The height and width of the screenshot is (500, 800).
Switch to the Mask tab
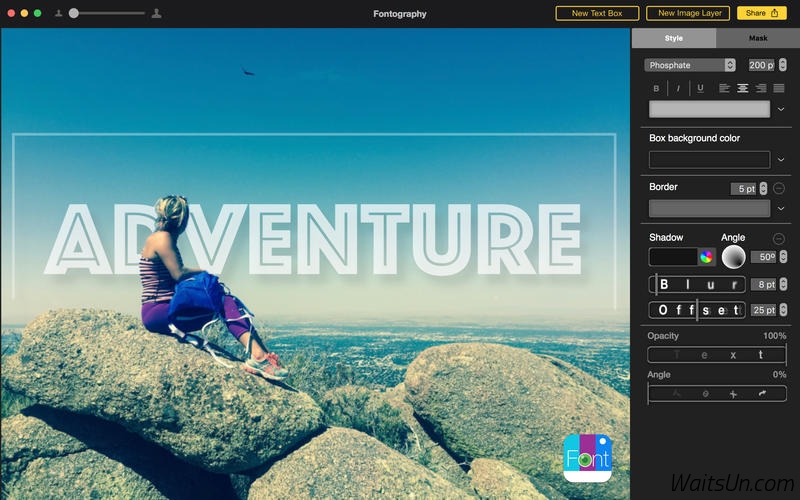click(x=758, y=38)
